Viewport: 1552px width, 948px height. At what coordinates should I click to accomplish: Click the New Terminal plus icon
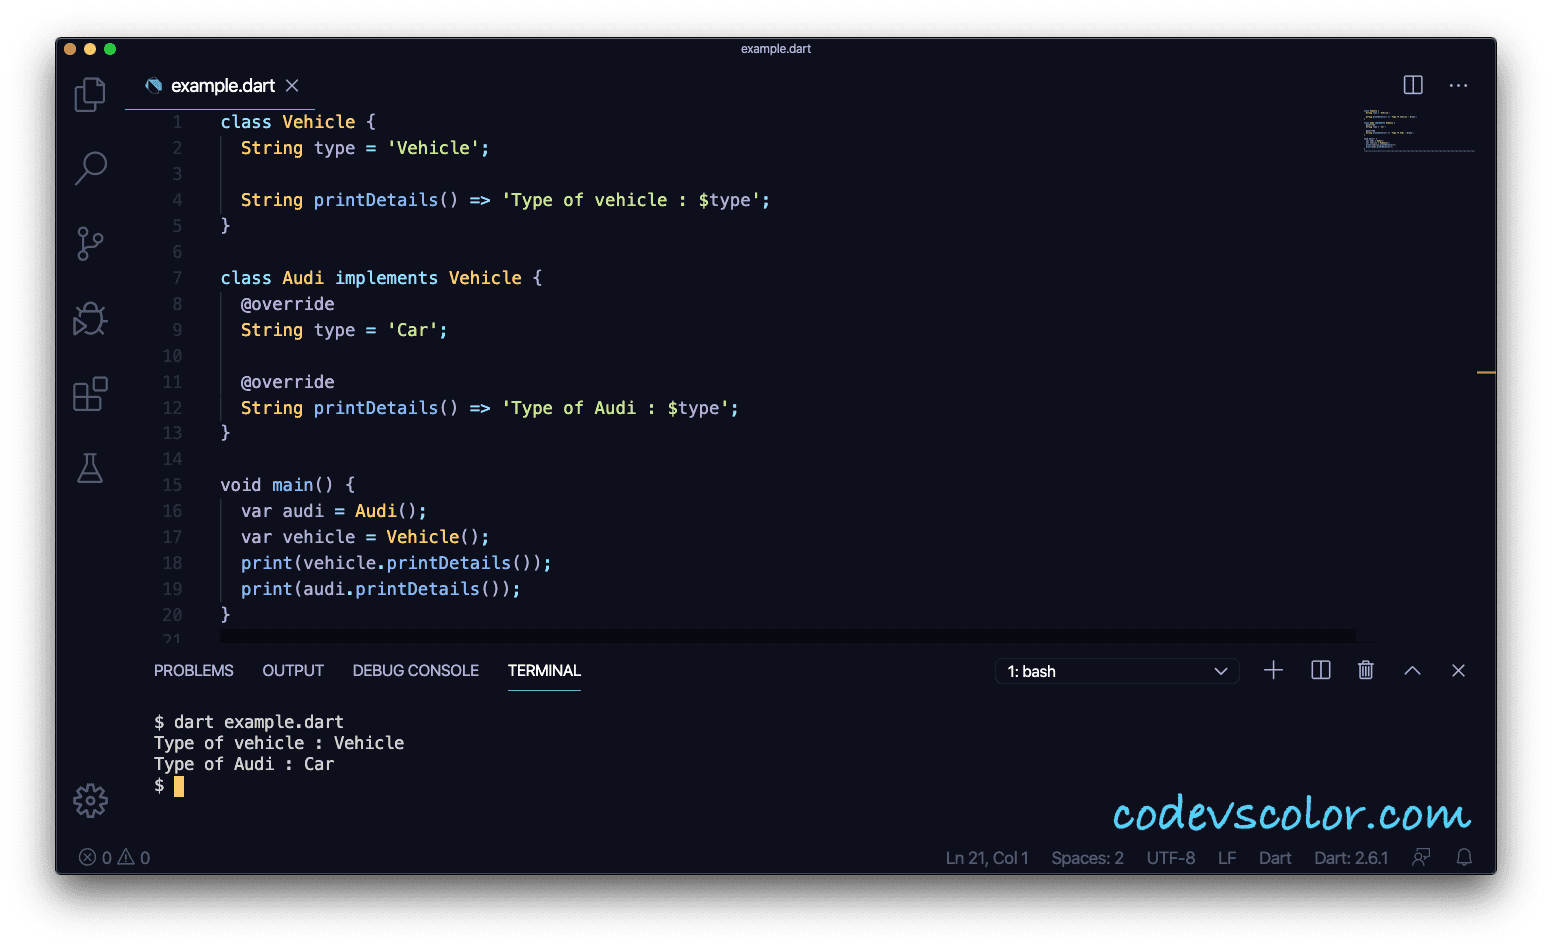pos(1273,670)
